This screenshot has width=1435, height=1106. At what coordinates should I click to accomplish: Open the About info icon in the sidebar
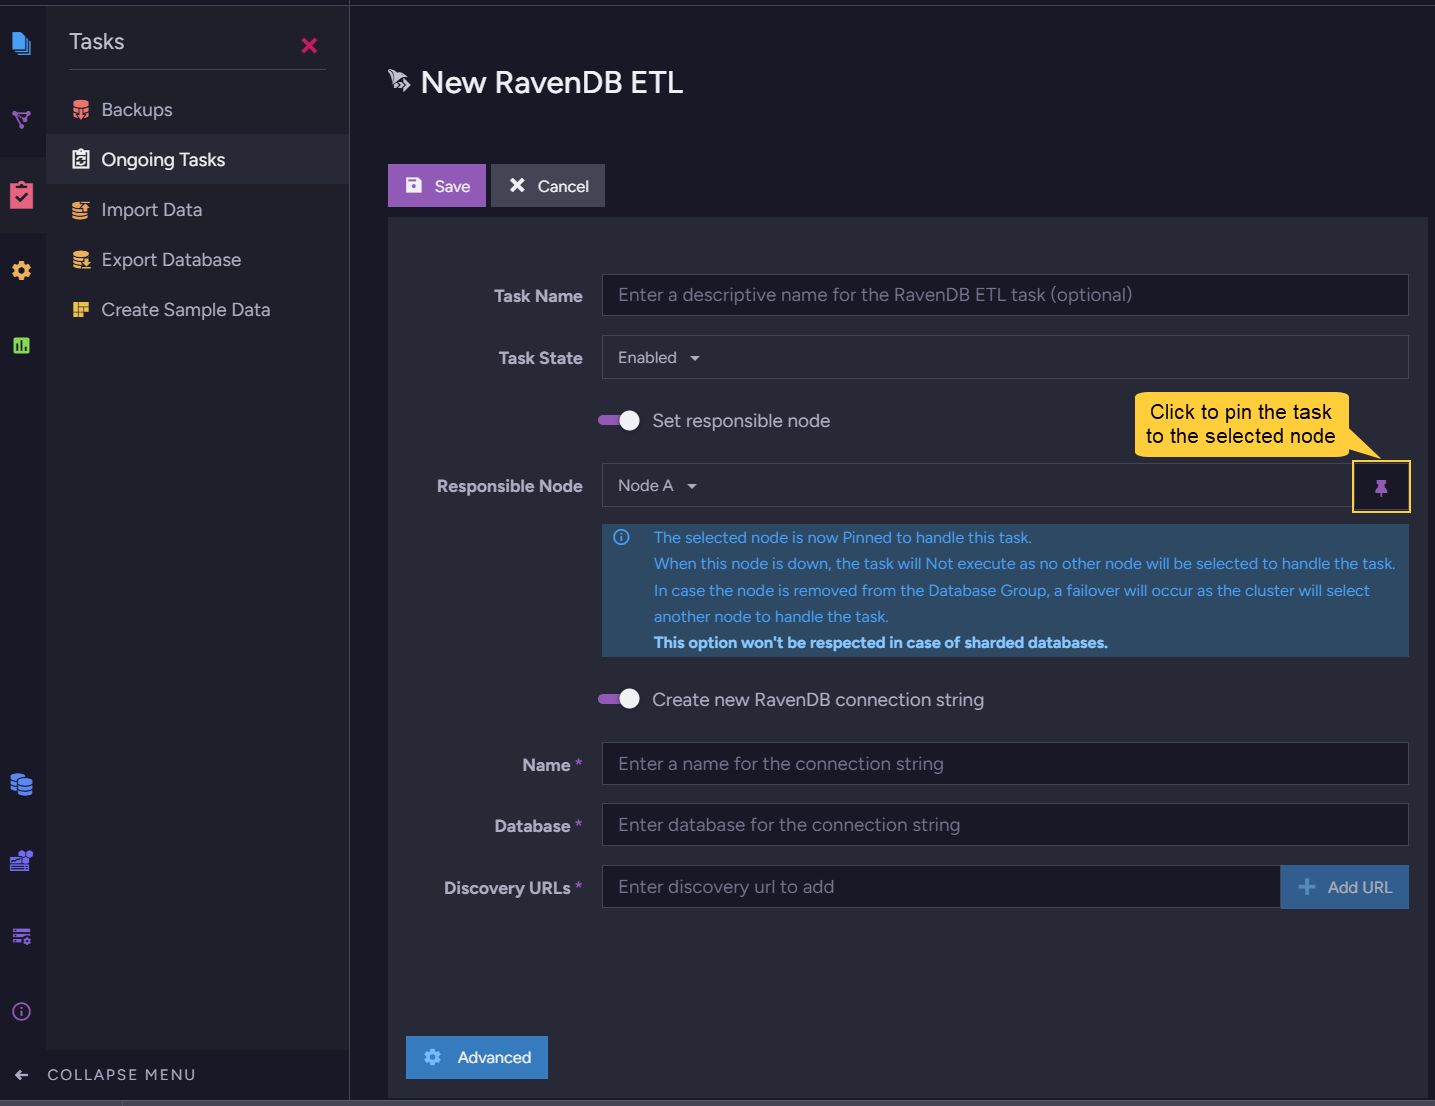(21, 1011)
